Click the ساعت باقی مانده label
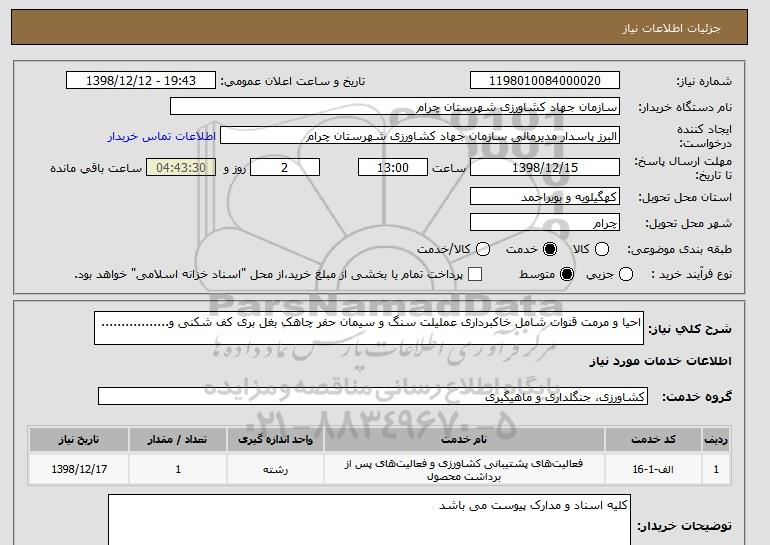 point(96,168)
